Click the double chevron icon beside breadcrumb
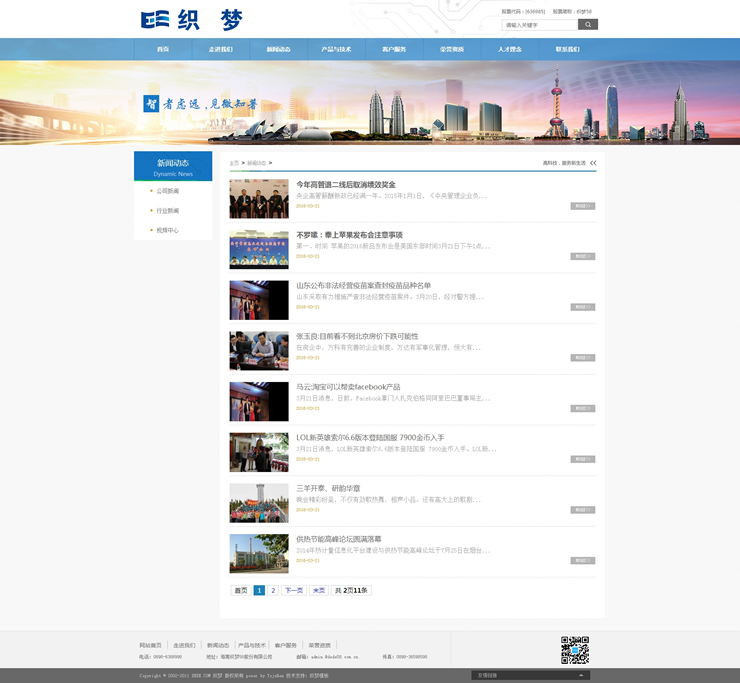740x683 pixels. pyautogui.click(x=592, y=162)
